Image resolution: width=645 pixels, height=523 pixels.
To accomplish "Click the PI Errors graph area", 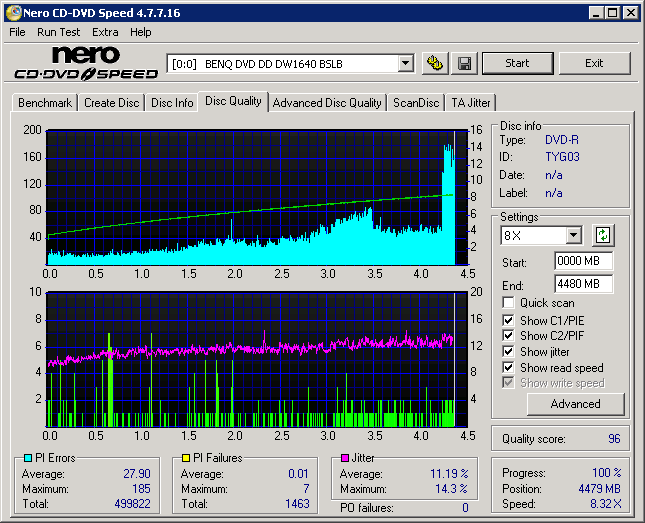I will [257, 198].
